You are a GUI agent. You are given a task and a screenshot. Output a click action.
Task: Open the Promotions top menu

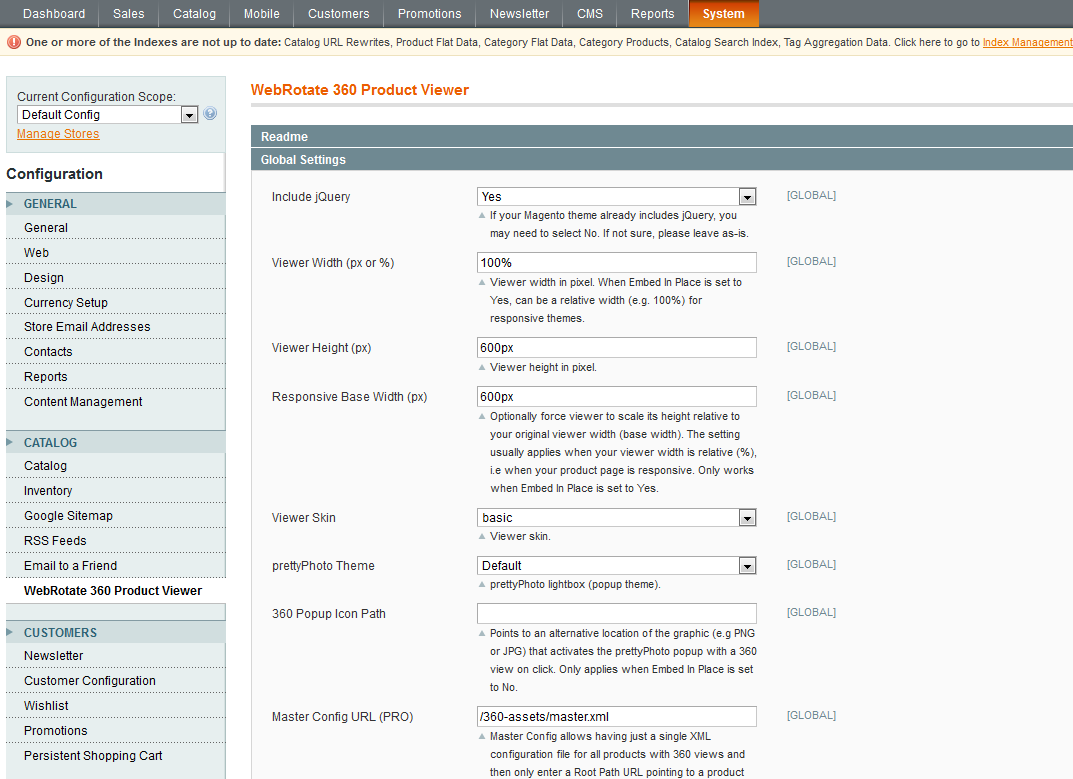(430, 14)
